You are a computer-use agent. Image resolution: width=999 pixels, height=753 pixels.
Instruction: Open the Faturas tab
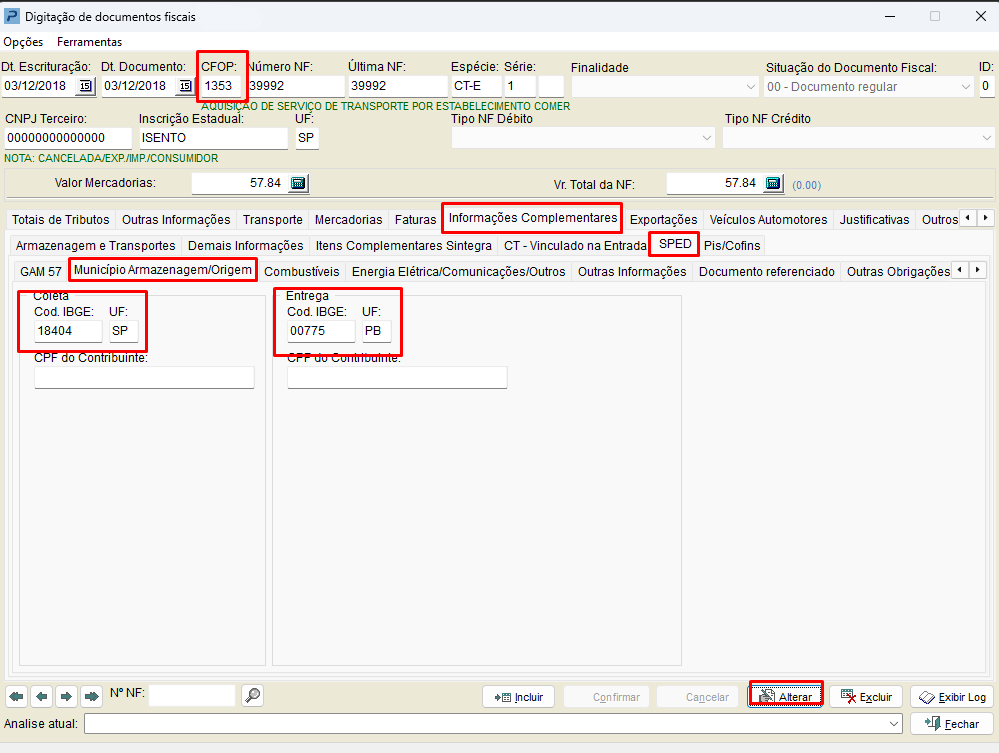coord(415,220)
